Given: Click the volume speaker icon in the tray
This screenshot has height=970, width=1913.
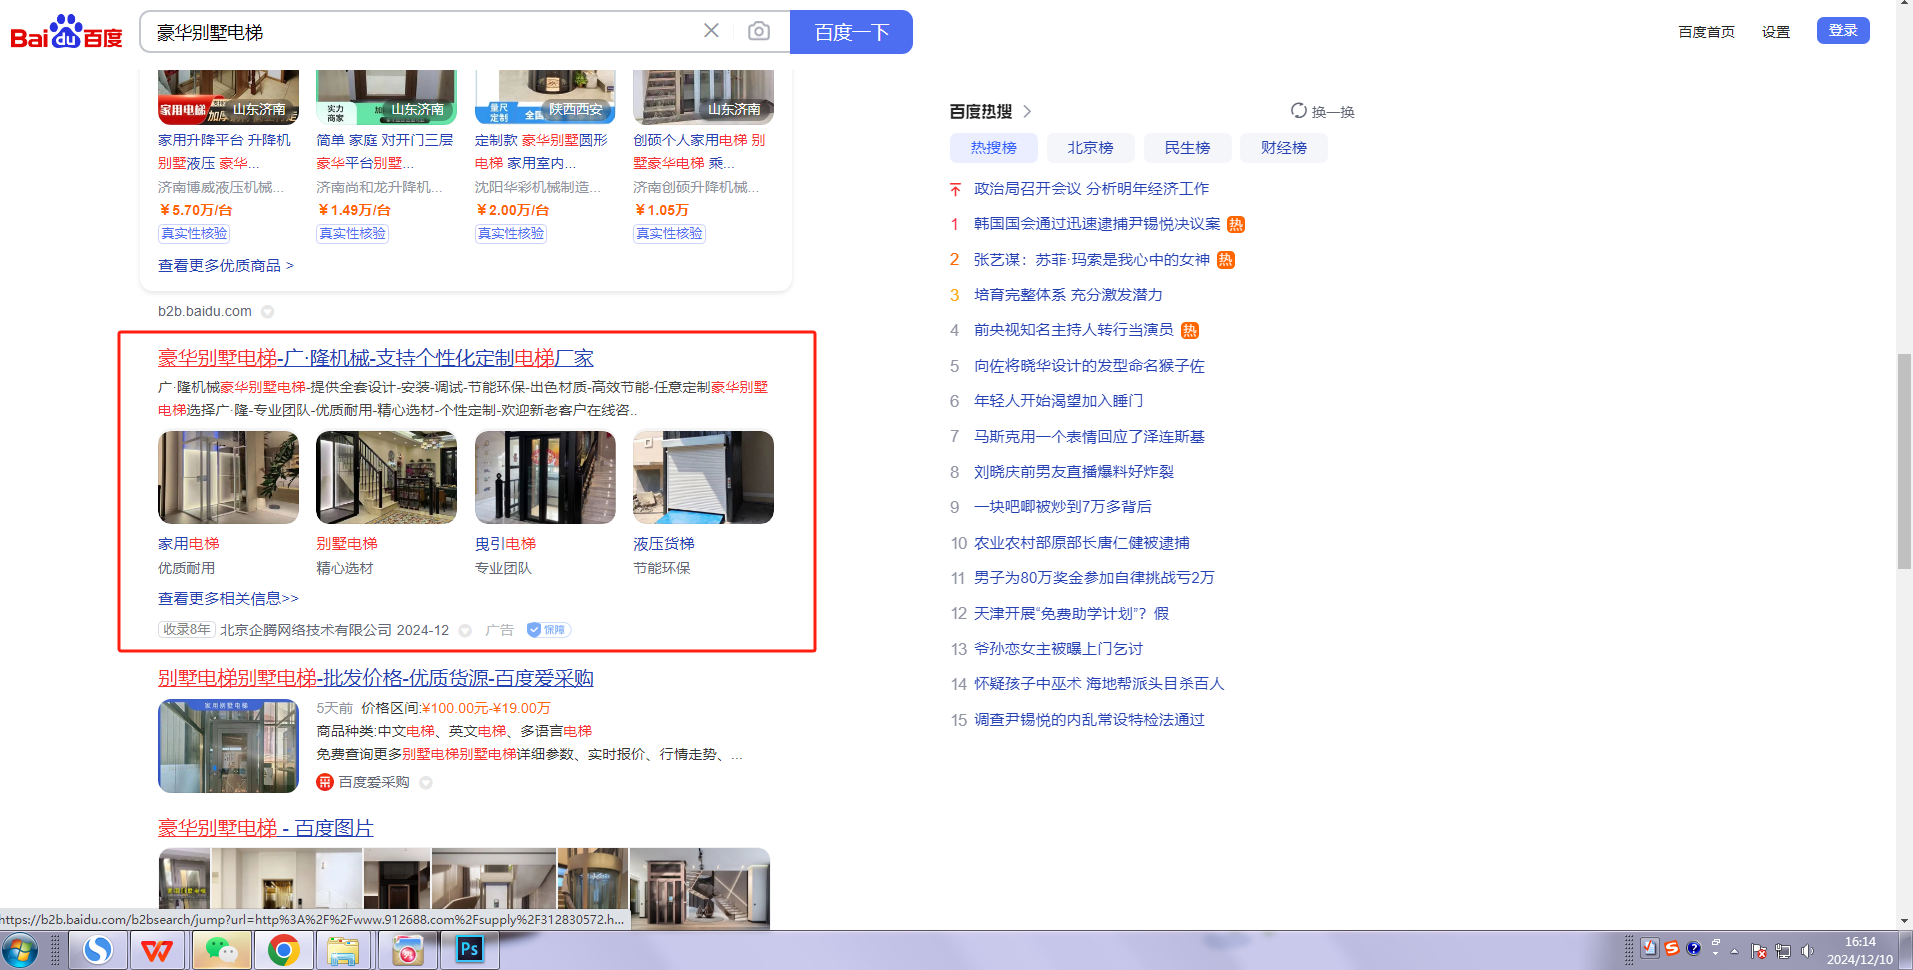Looking at the screenshot, I should [x=1807, y=950].
